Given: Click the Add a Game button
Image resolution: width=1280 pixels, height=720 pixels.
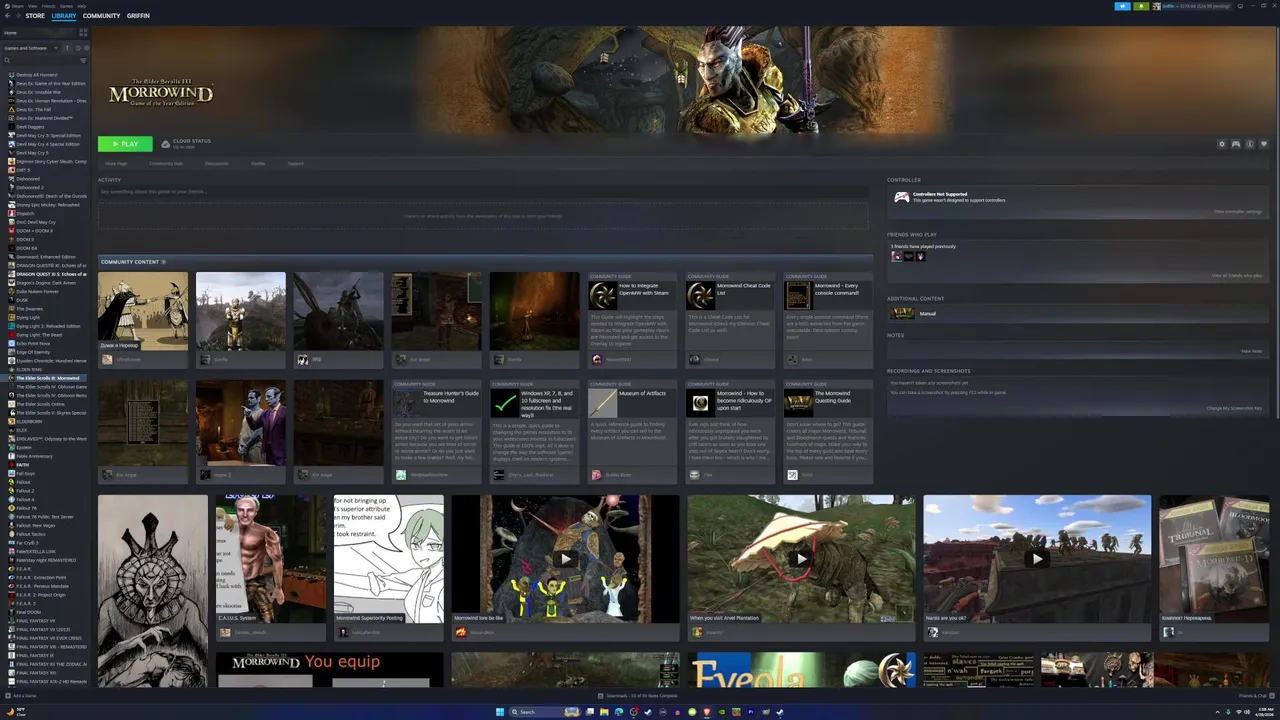Looking at the screenshot, I should tap(21, 695).
